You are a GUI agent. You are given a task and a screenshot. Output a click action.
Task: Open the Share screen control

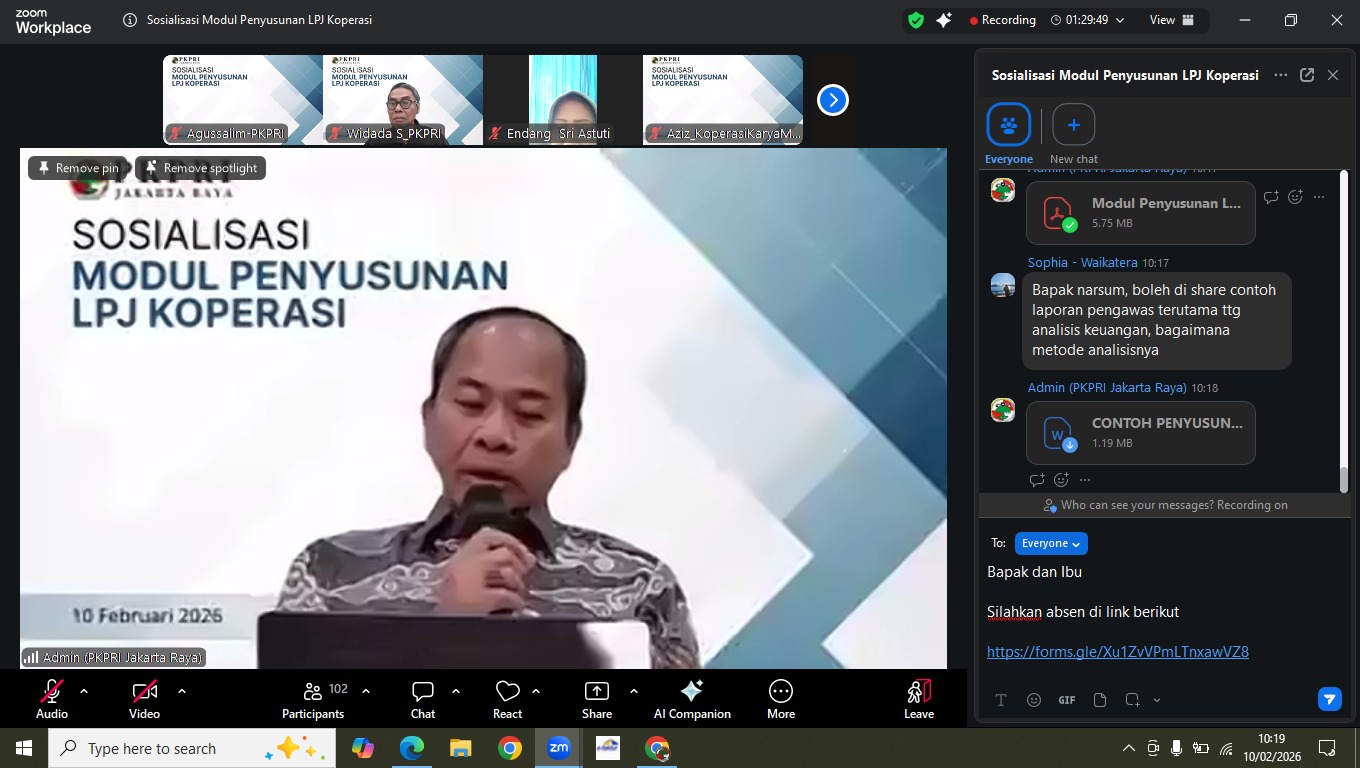tap(596, 699)
